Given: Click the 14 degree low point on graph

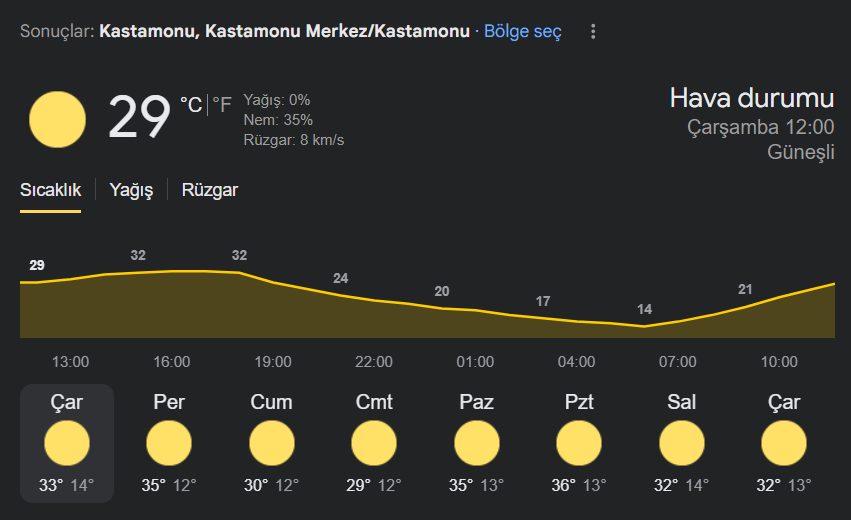Looking at the screenshot, I should point(644,309).
